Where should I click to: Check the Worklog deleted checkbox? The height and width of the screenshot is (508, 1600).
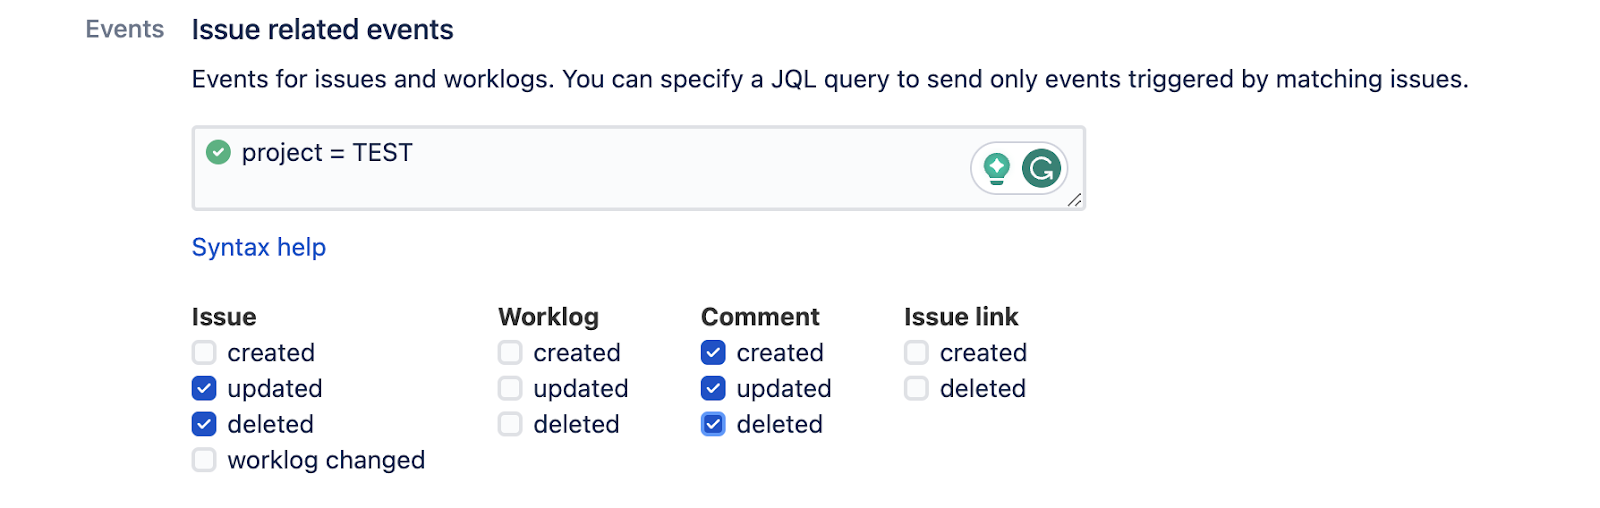[510, 424]
